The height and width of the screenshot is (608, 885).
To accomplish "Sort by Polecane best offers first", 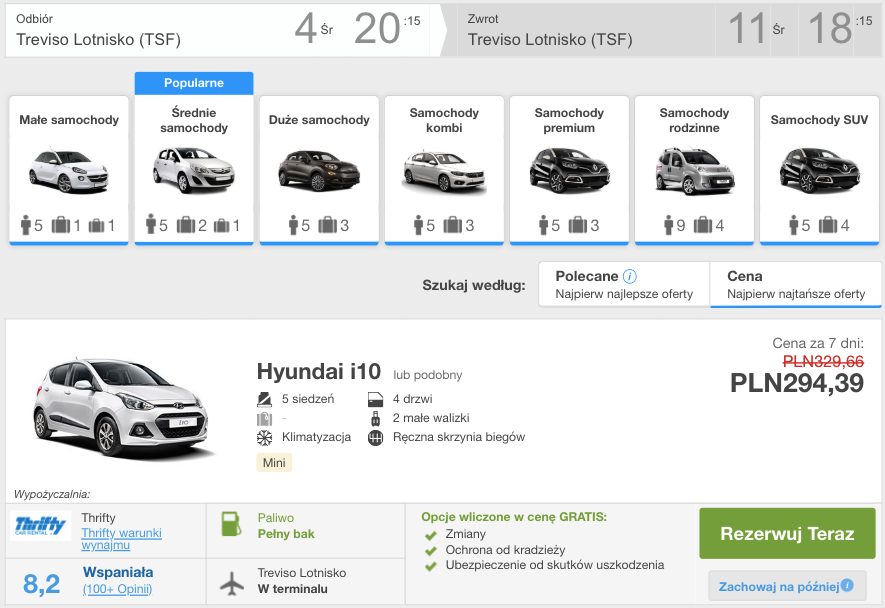I will [624, 285].
